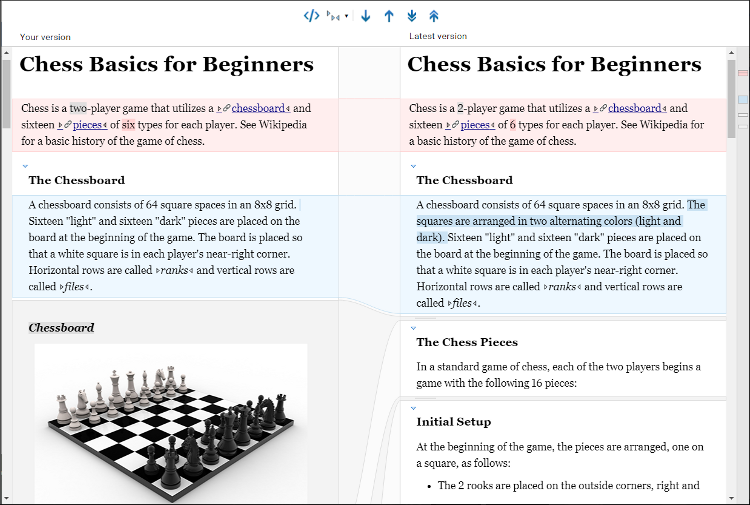This screenshot has height=505, width=750.
Task: Collapse The Chess Pieces section
Action: 413,328
